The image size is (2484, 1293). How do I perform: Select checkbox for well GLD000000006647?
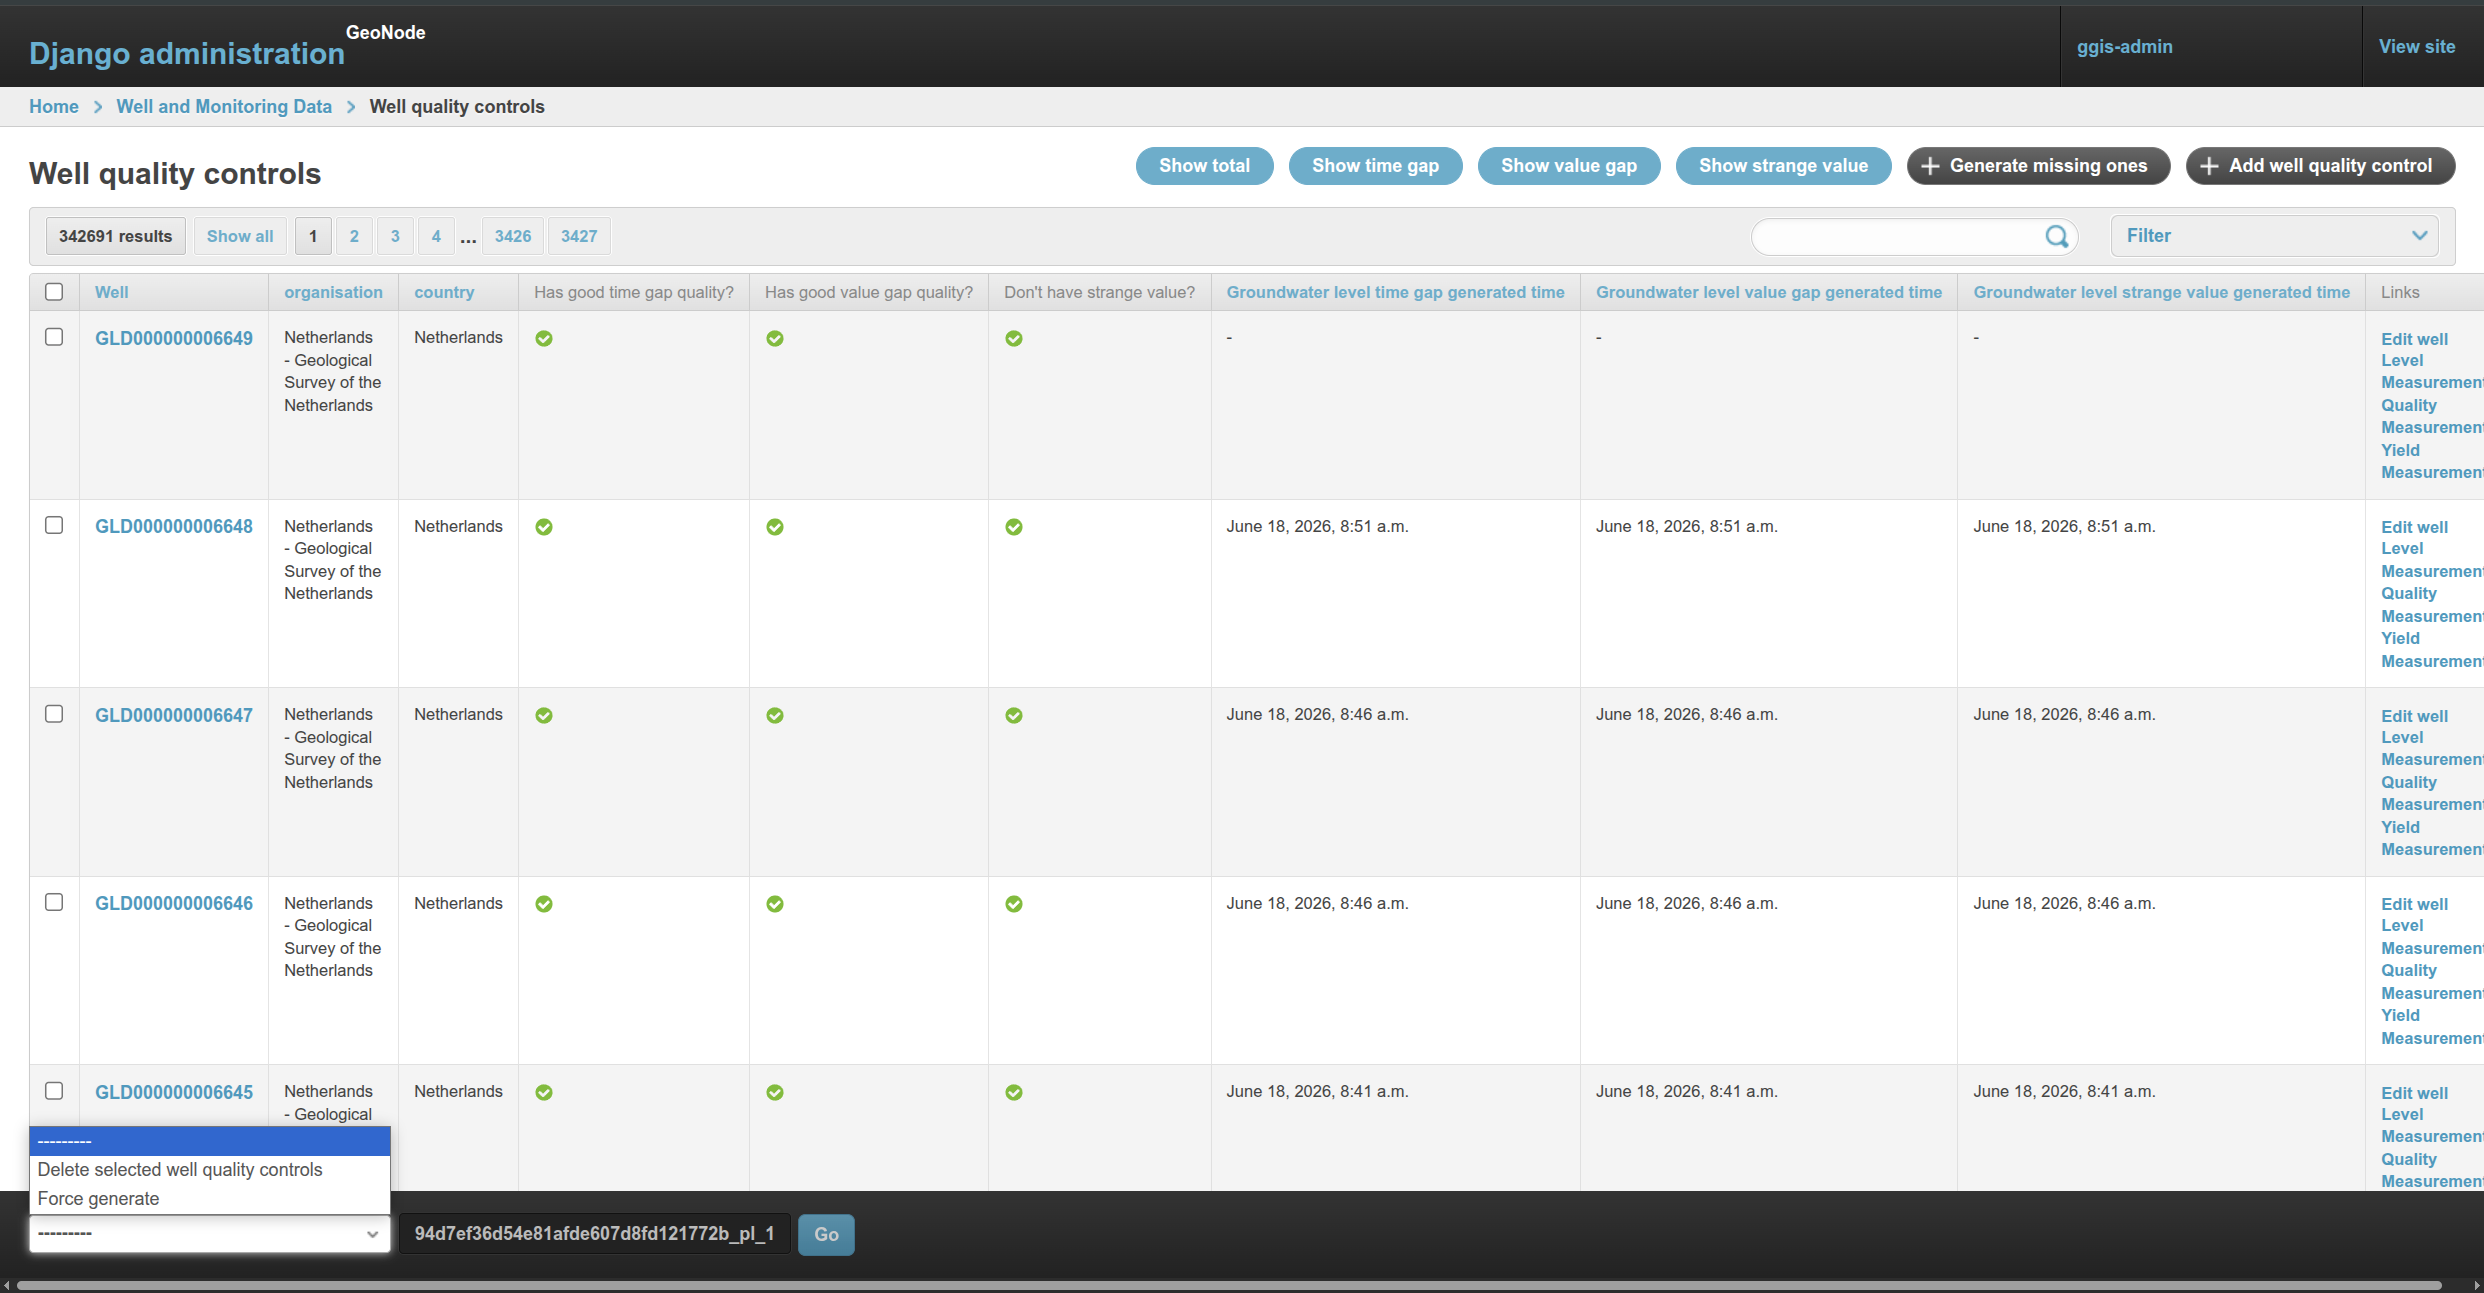pyautogui.click(x=54, y=714)
